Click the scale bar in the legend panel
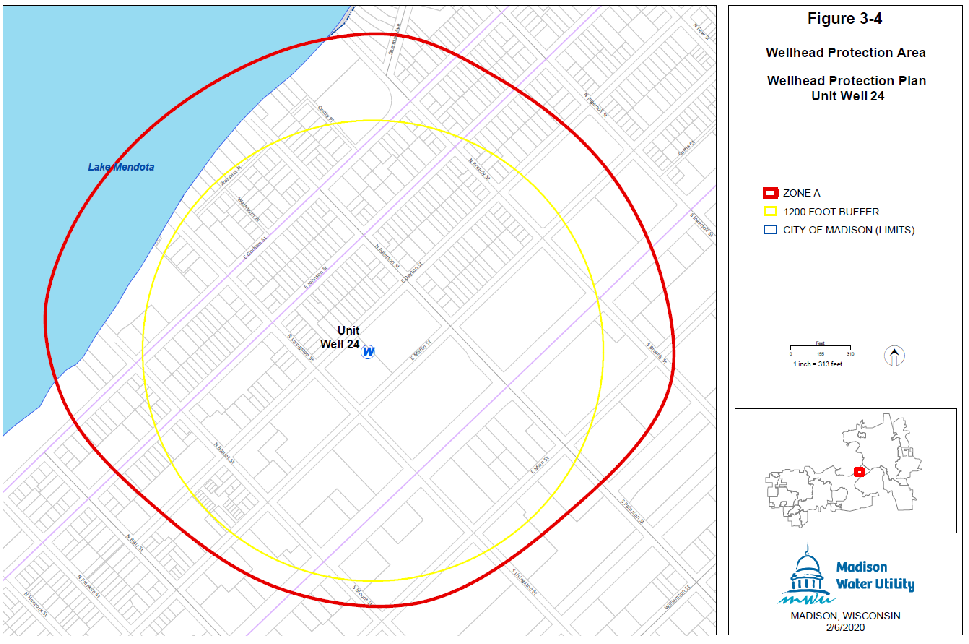969x644 pixels. [x=820, y=353]
